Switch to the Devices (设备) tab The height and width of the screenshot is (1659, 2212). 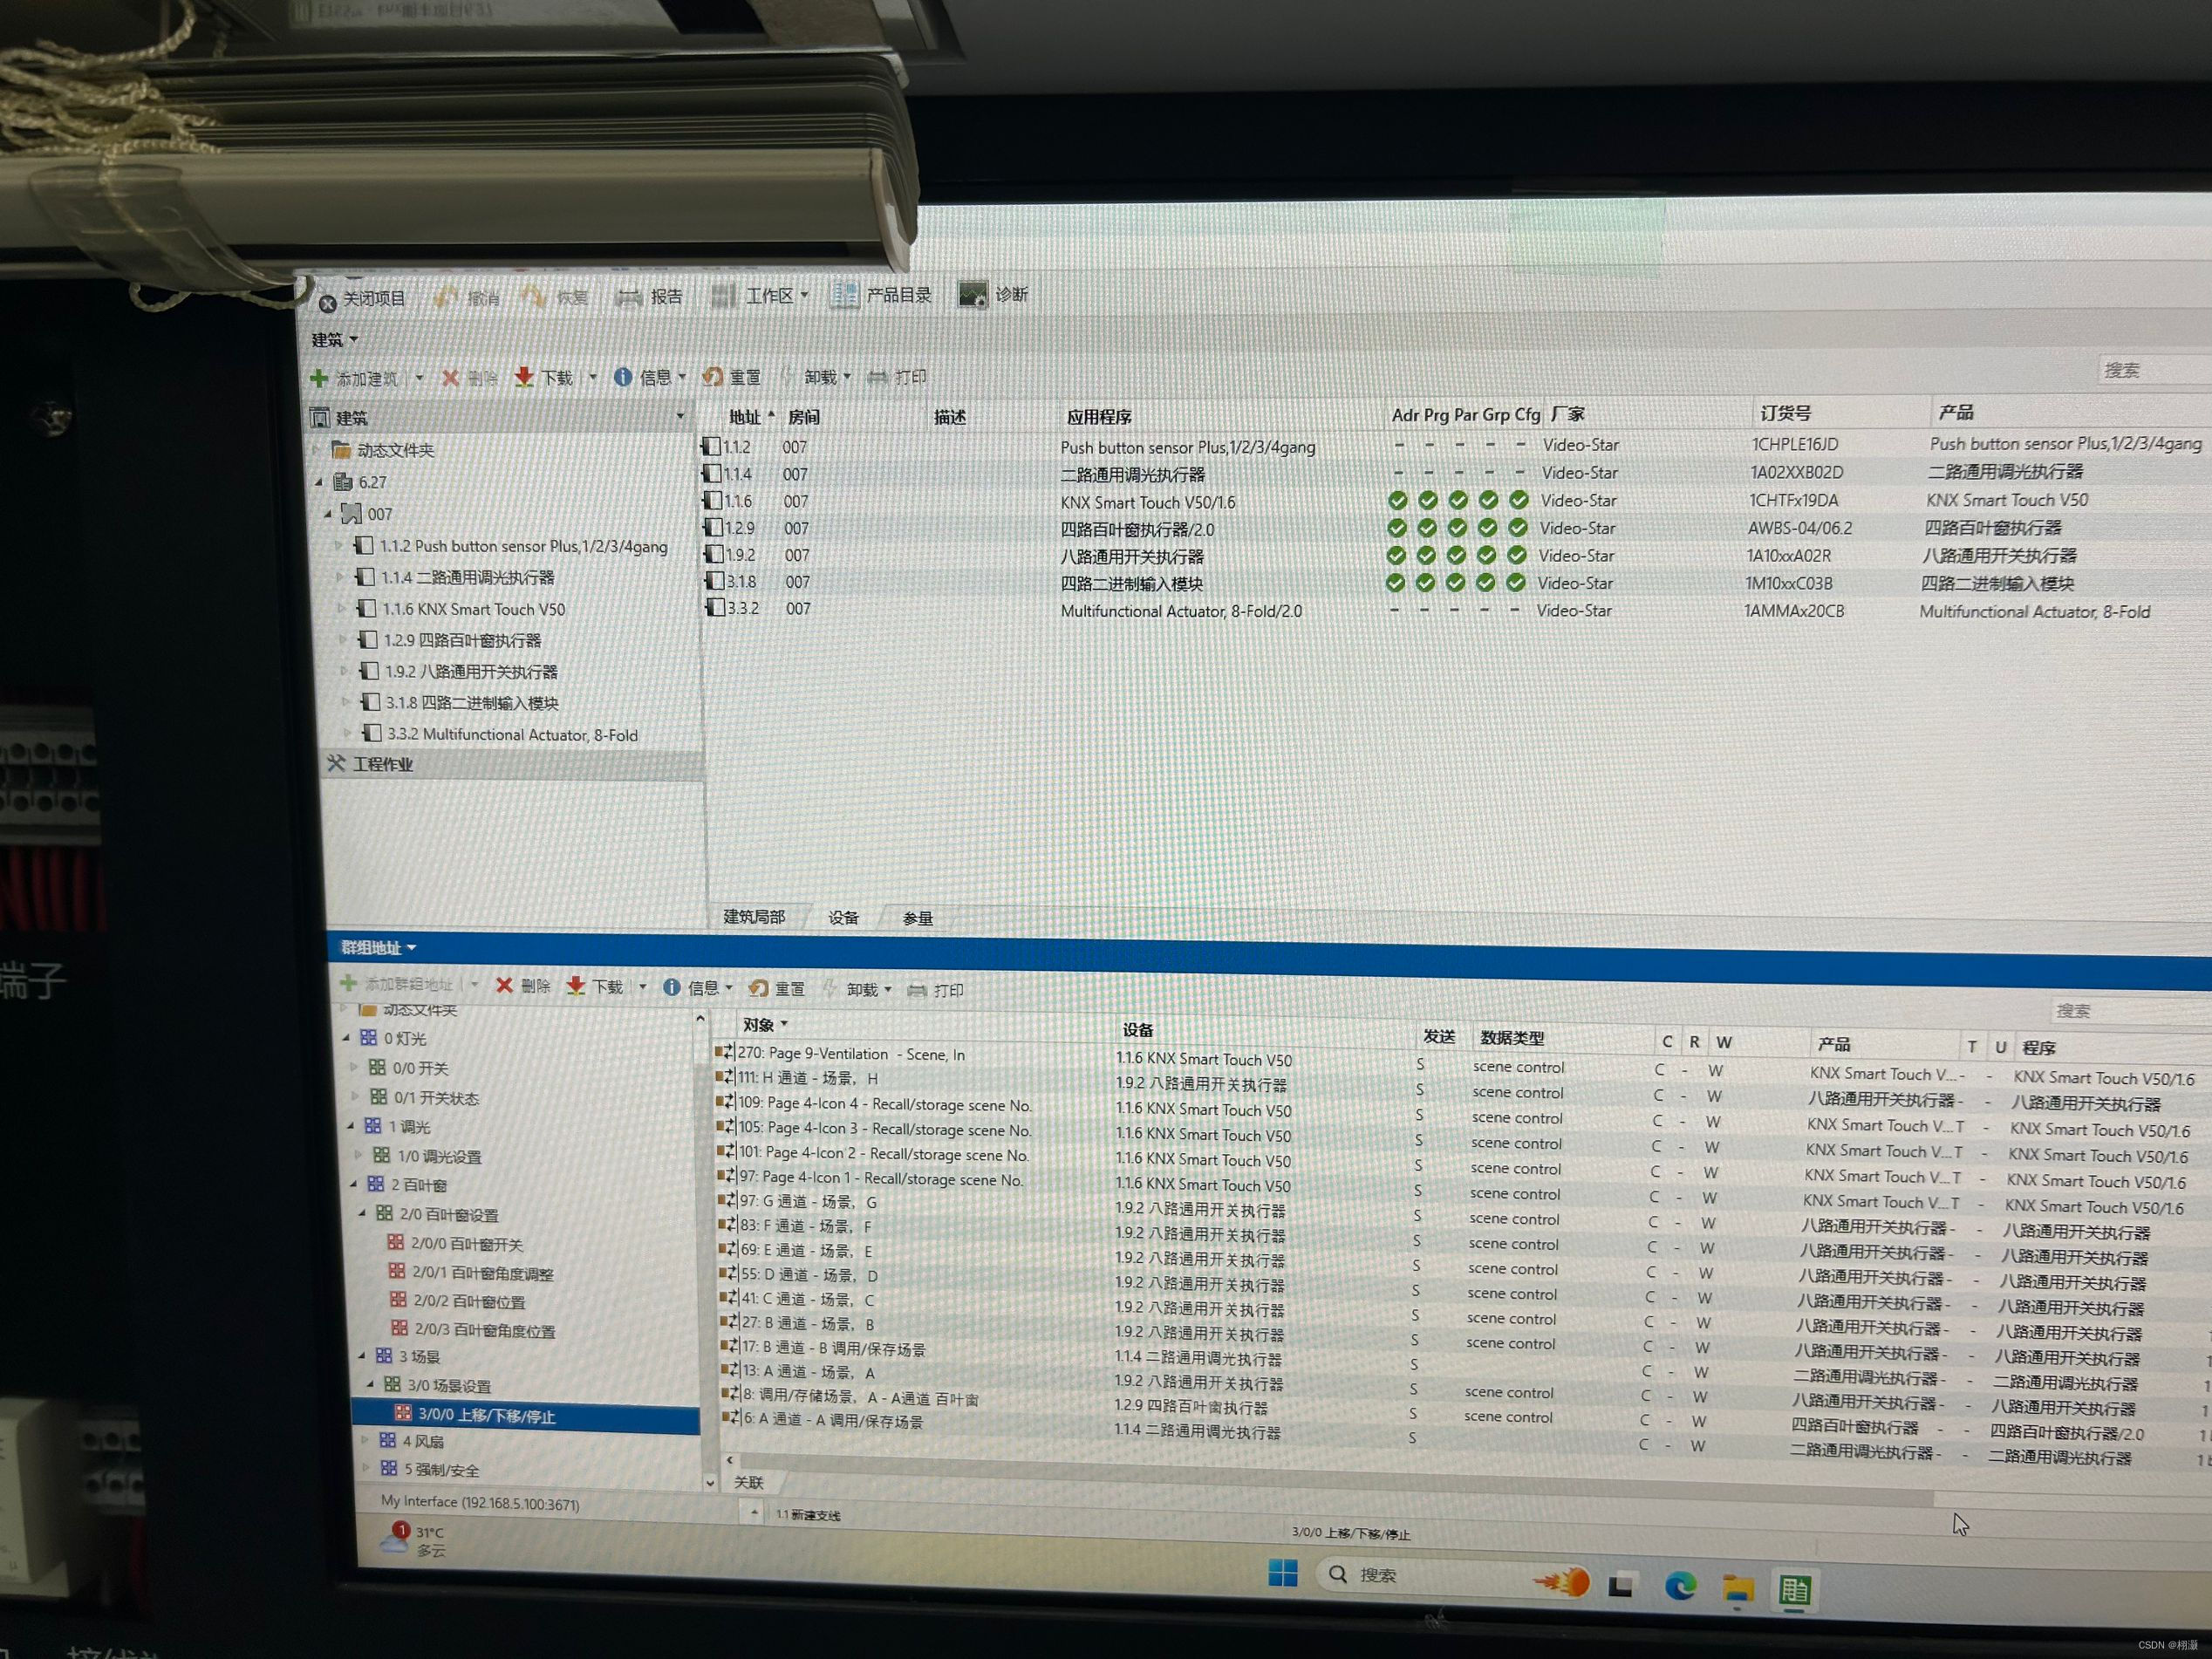click(x=843, y=917)
